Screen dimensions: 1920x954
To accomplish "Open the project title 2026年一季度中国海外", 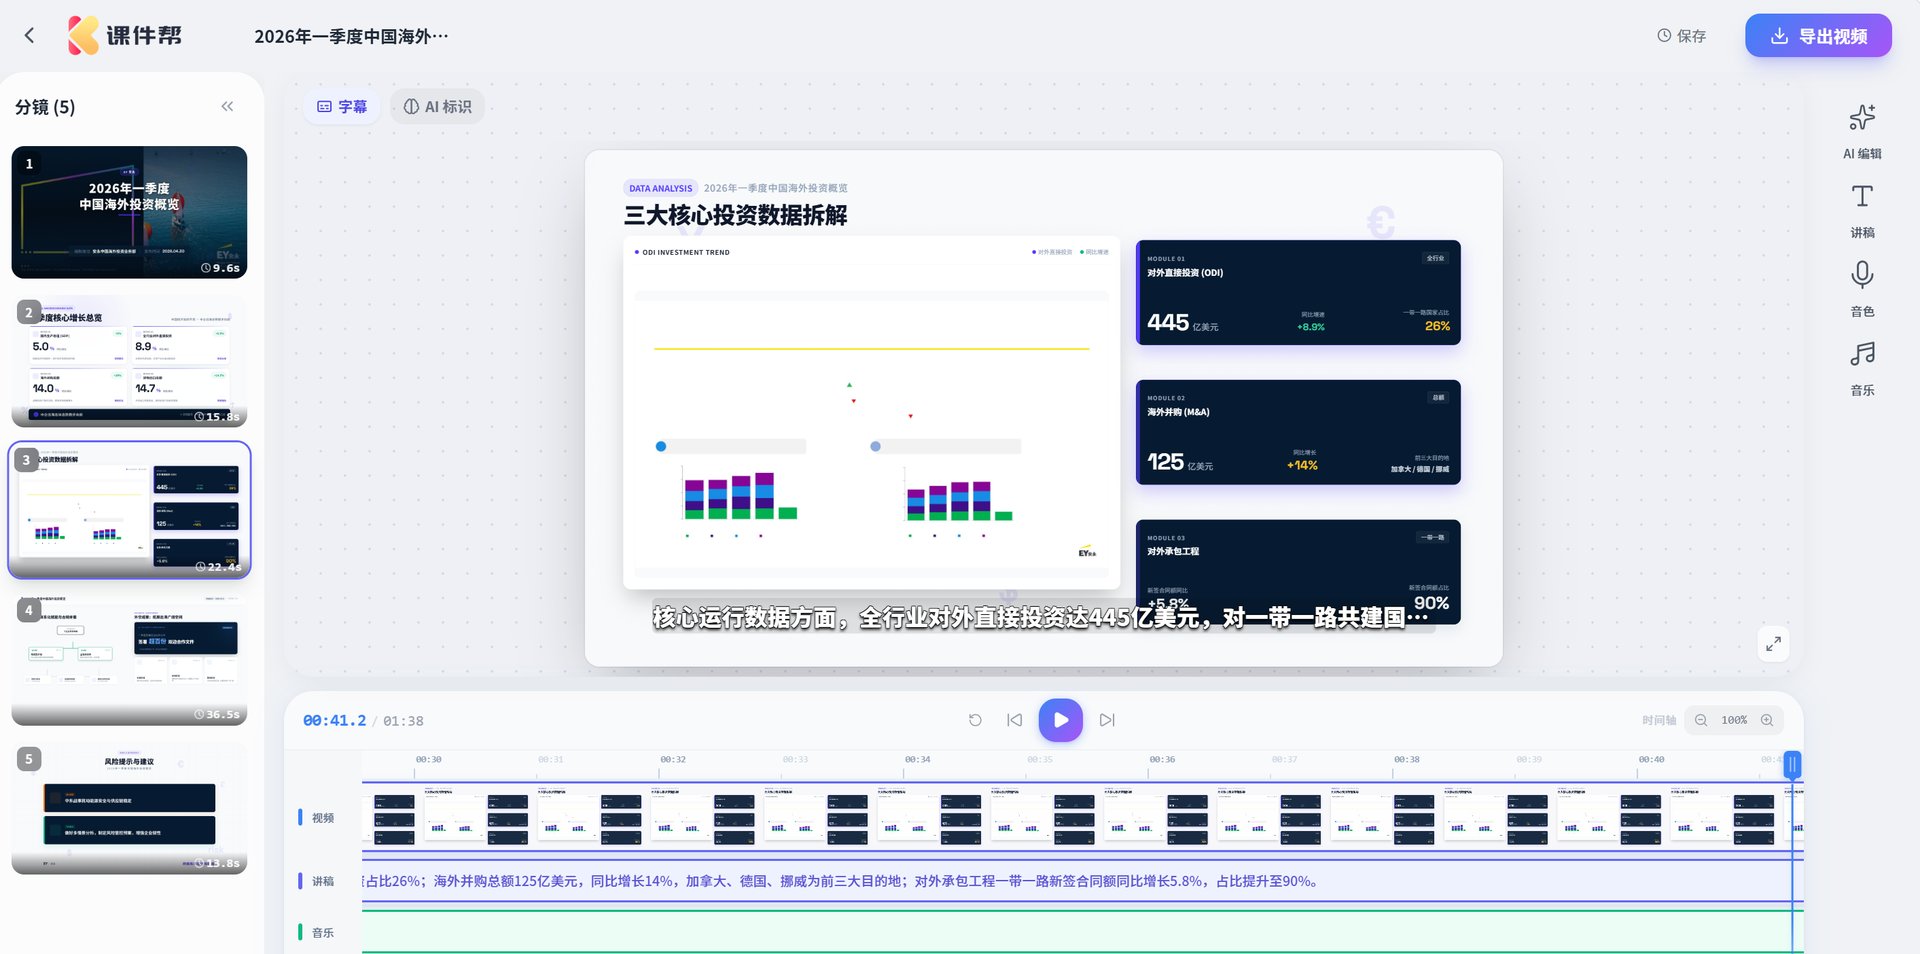I will point(351,36).
